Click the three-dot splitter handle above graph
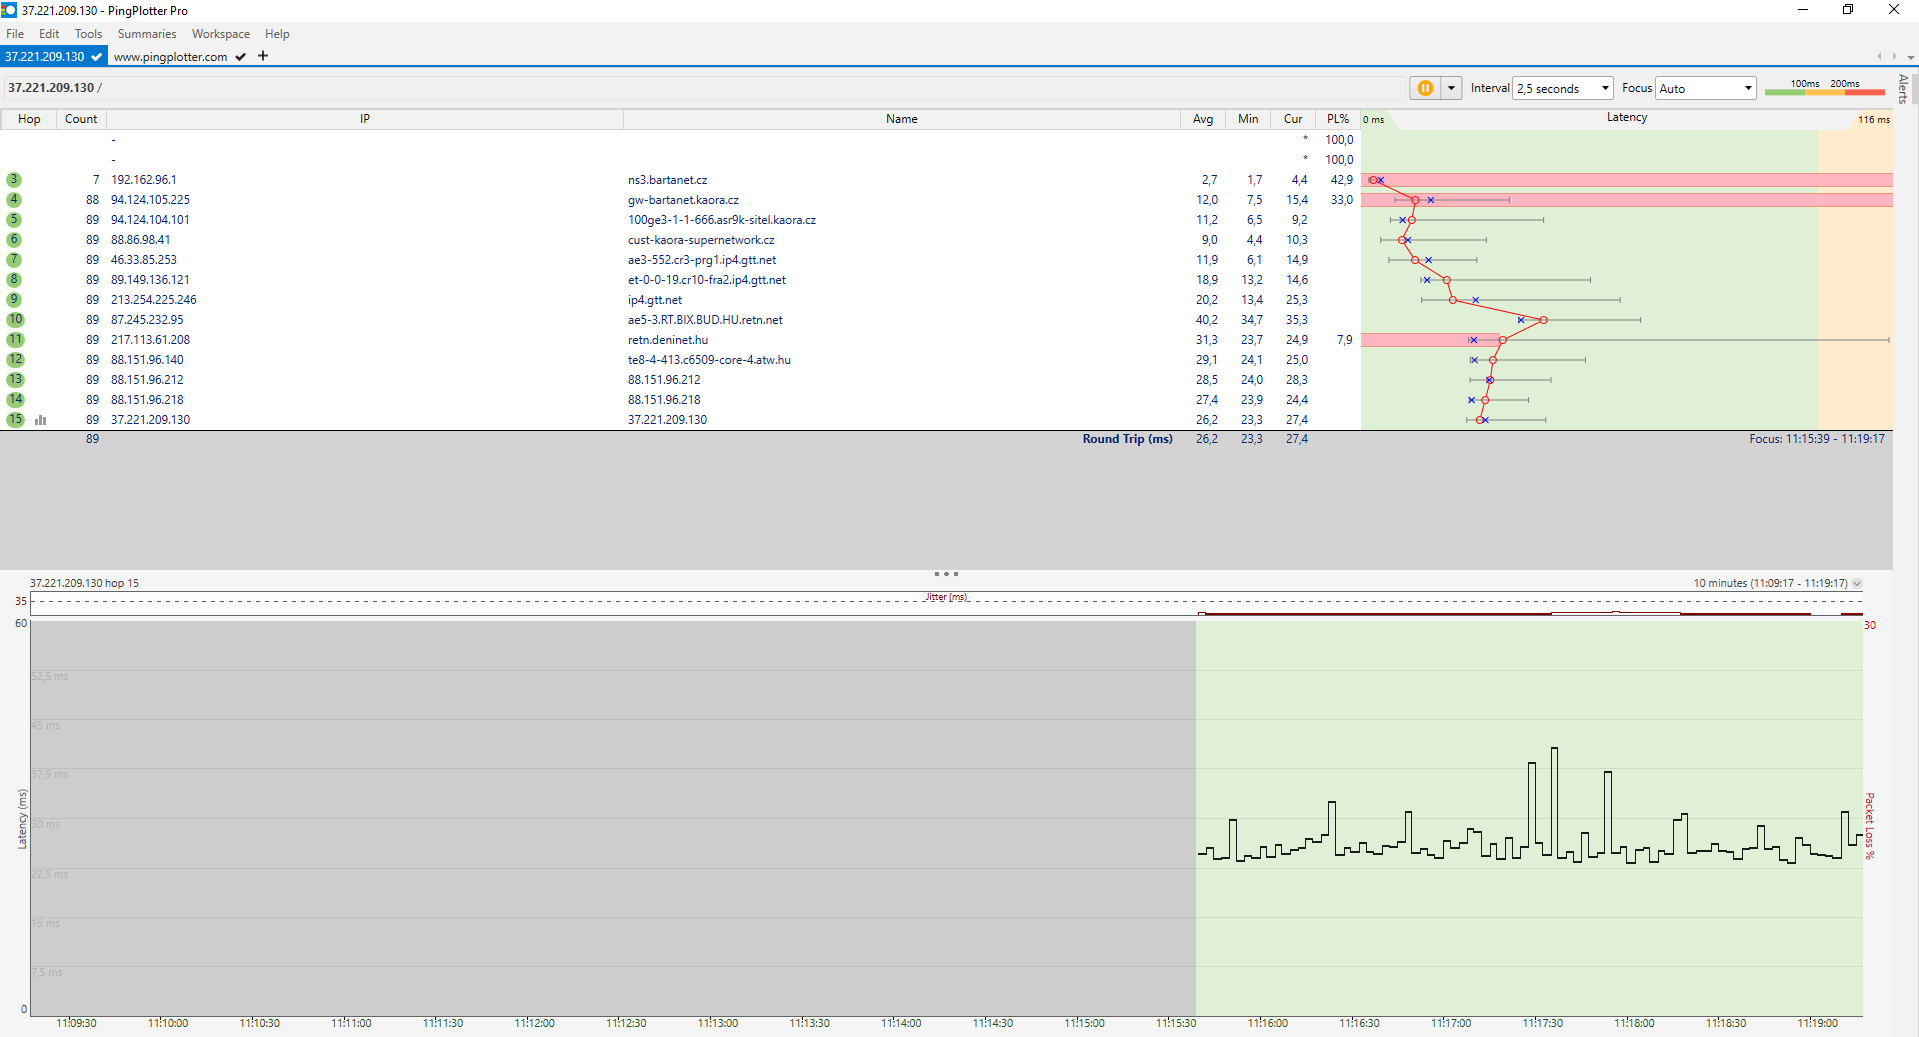 [x=946, y=574]
